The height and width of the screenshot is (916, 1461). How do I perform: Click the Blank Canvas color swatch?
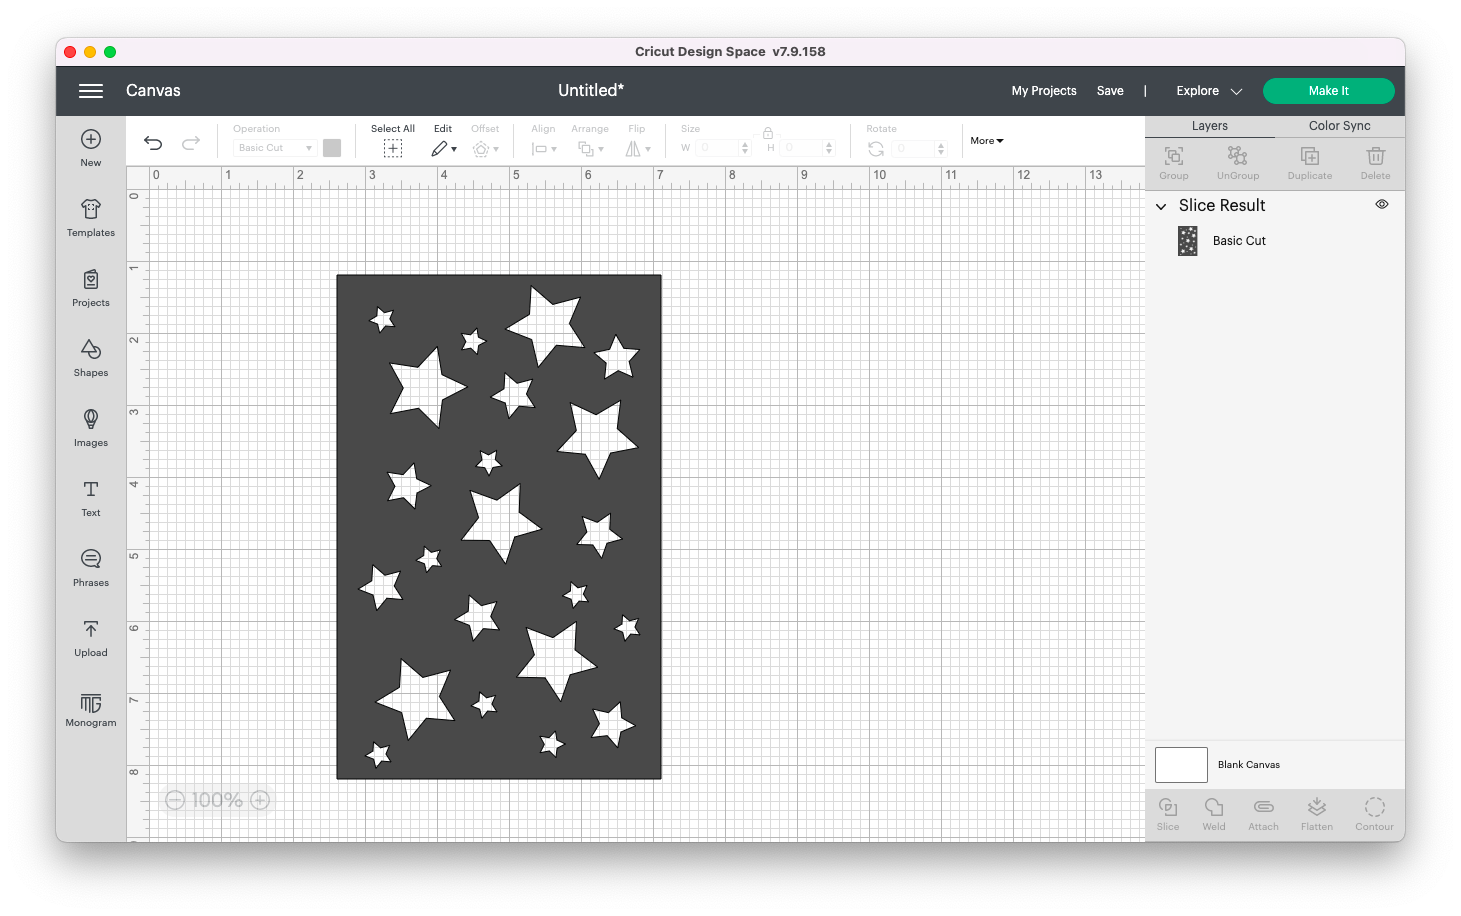pos(1180,764)
